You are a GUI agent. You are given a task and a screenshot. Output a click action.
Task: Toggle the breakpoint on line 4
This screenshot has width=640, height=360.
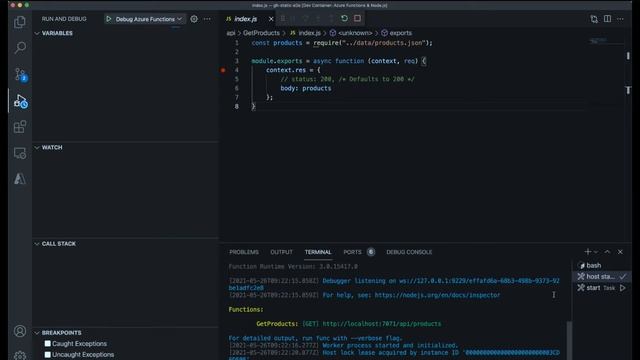click(x=223, y=70)
